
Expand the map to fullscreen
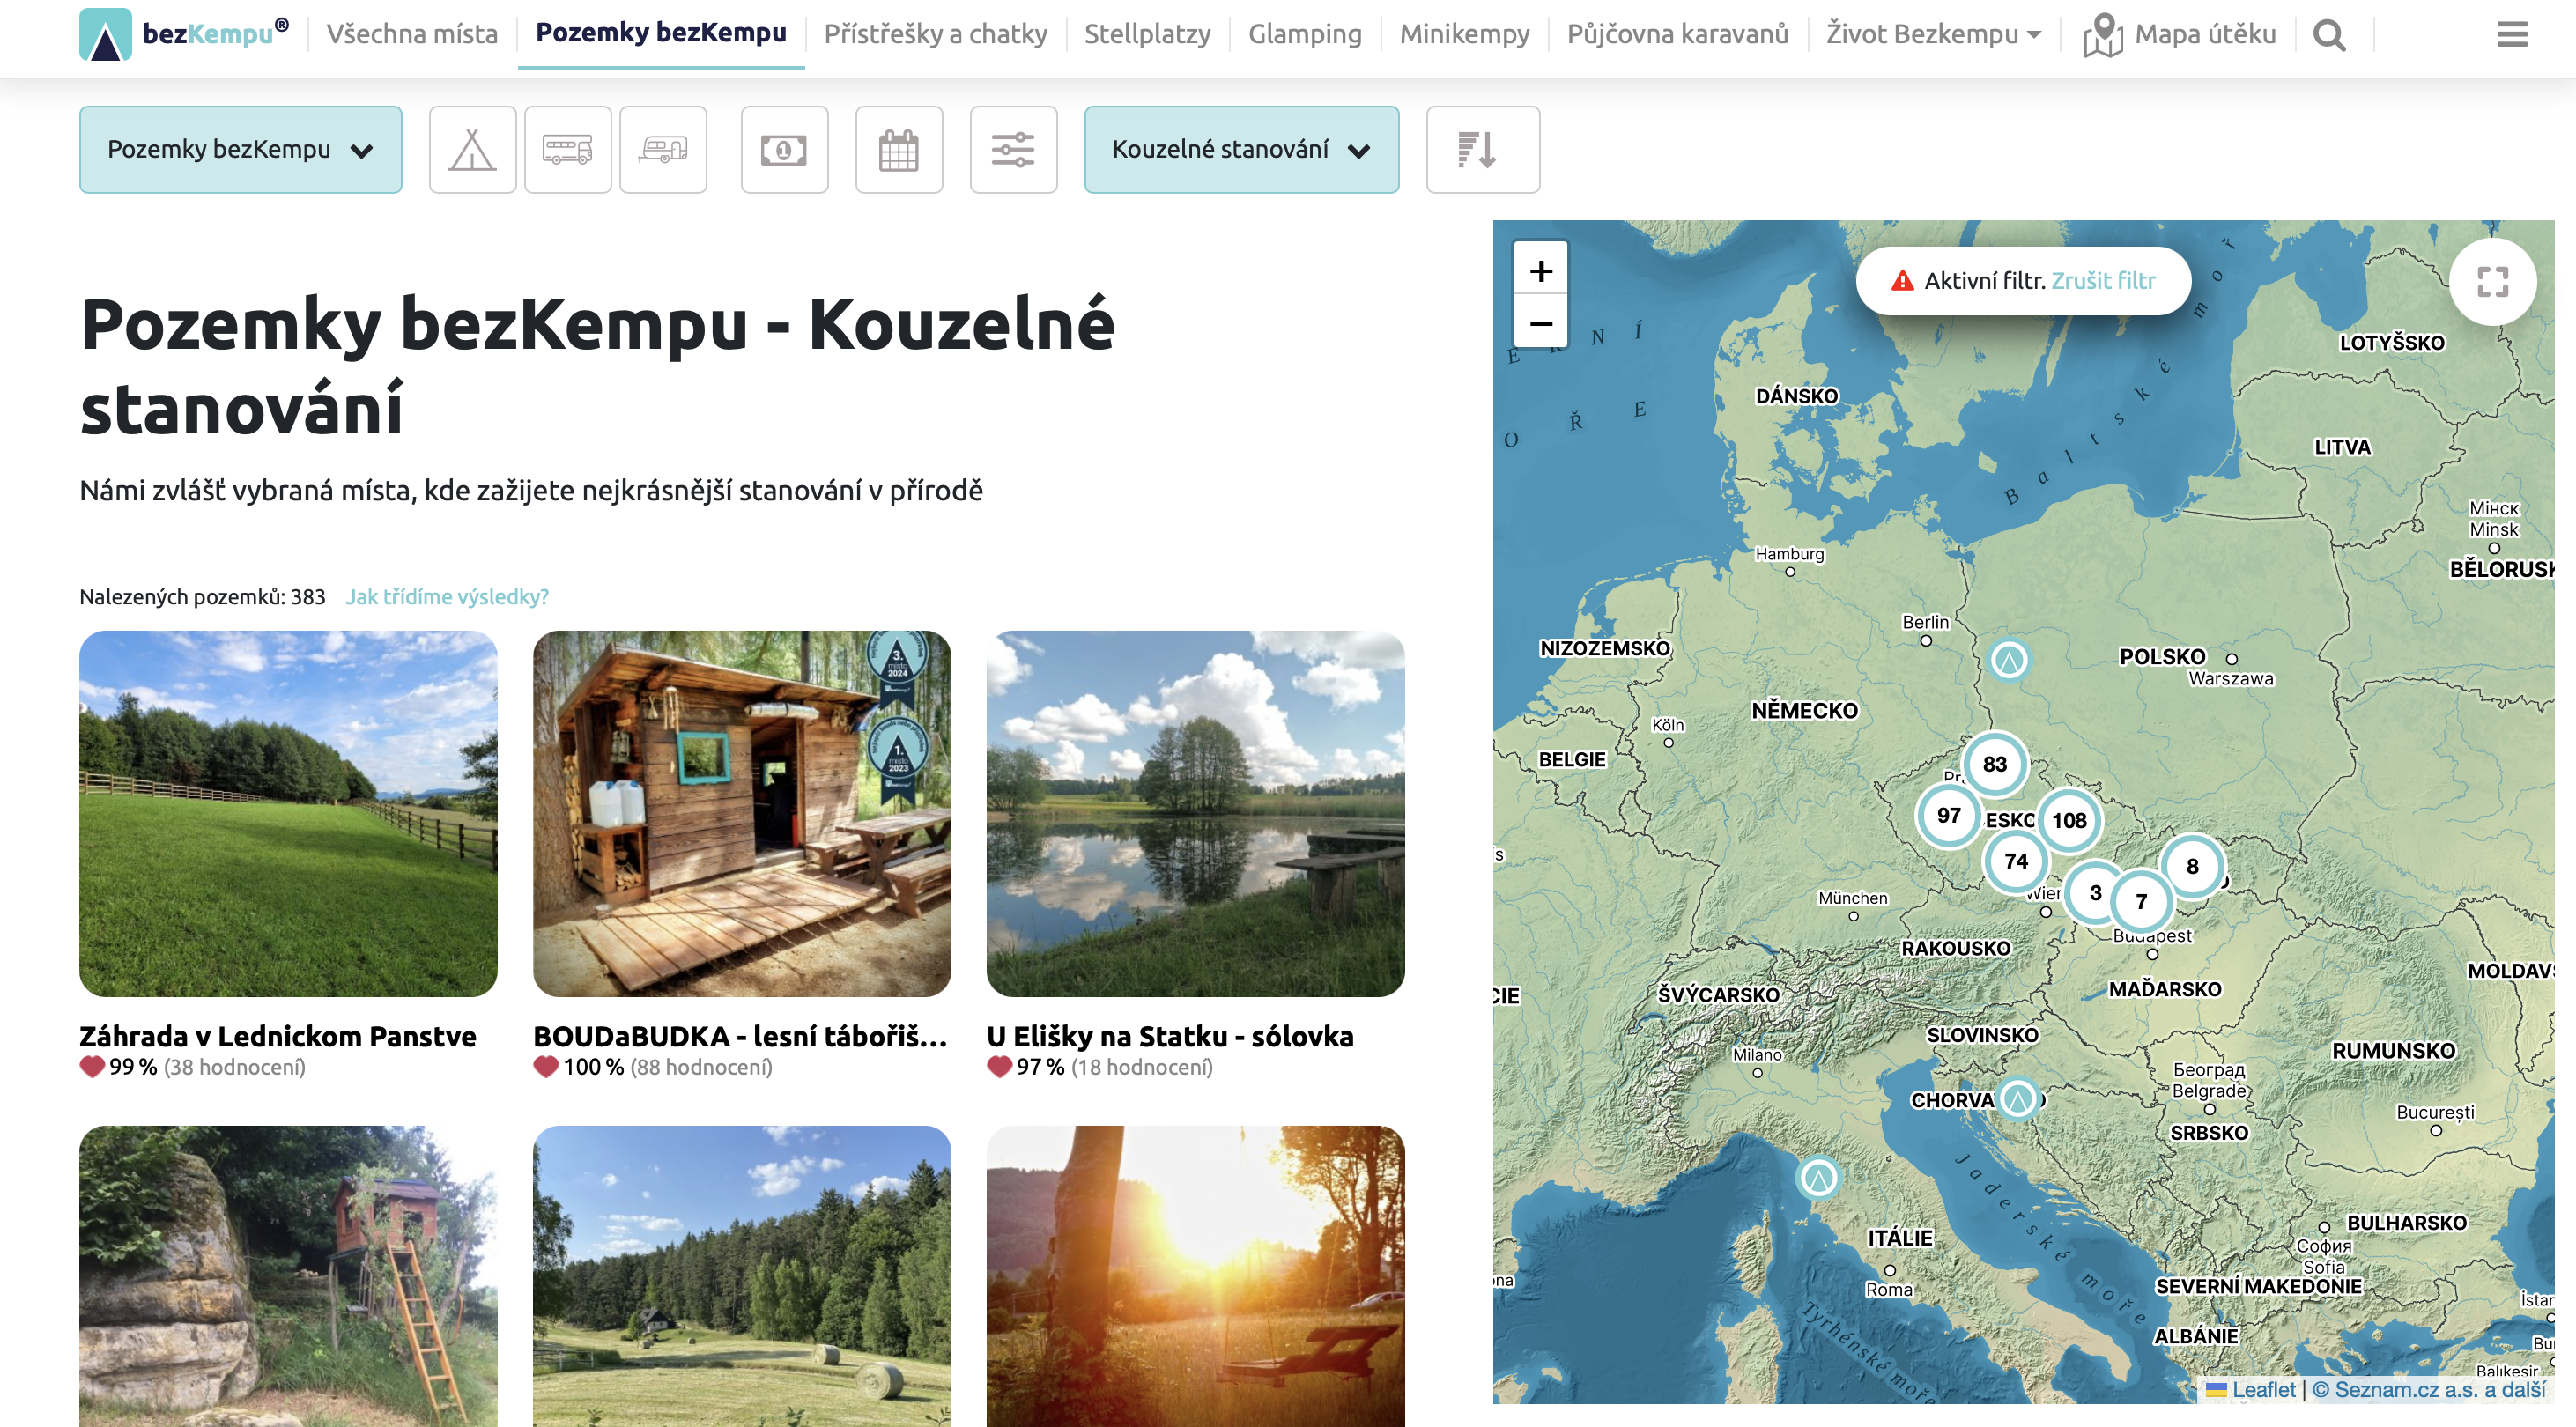coord(2492,282)
